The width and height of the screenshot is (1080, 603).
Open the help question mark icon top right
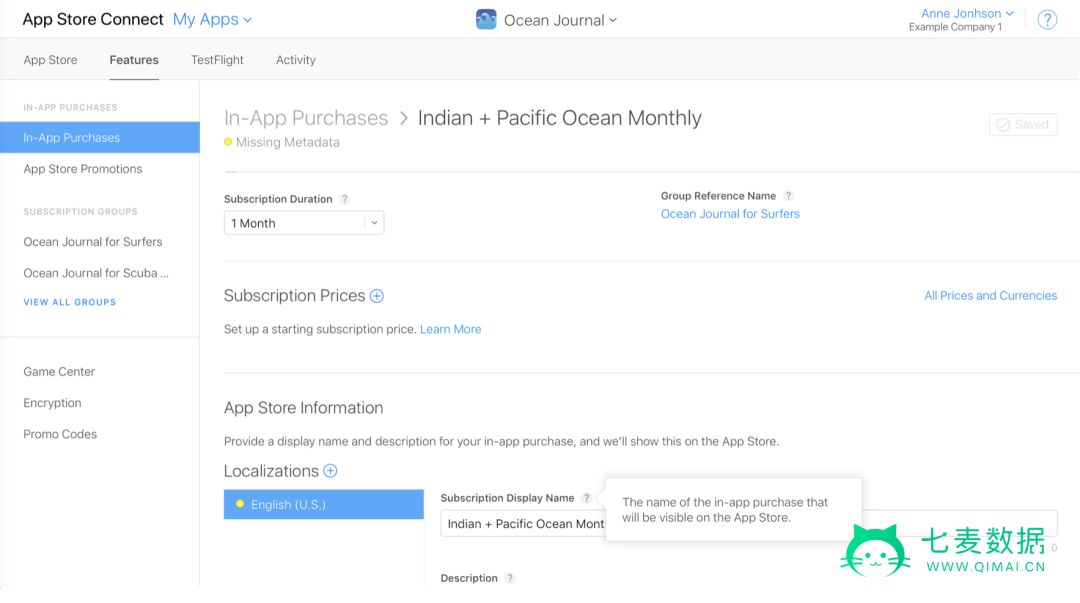point(1047,19)
